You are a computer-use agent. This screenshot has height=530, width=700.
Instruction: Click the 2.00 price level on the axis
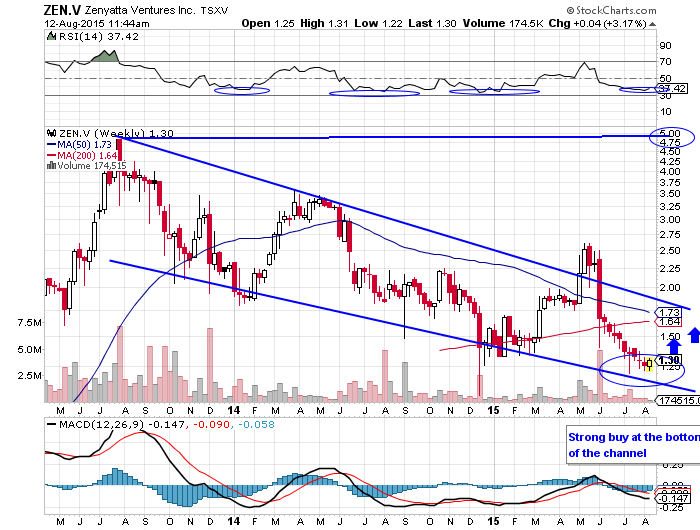(670, 288)
